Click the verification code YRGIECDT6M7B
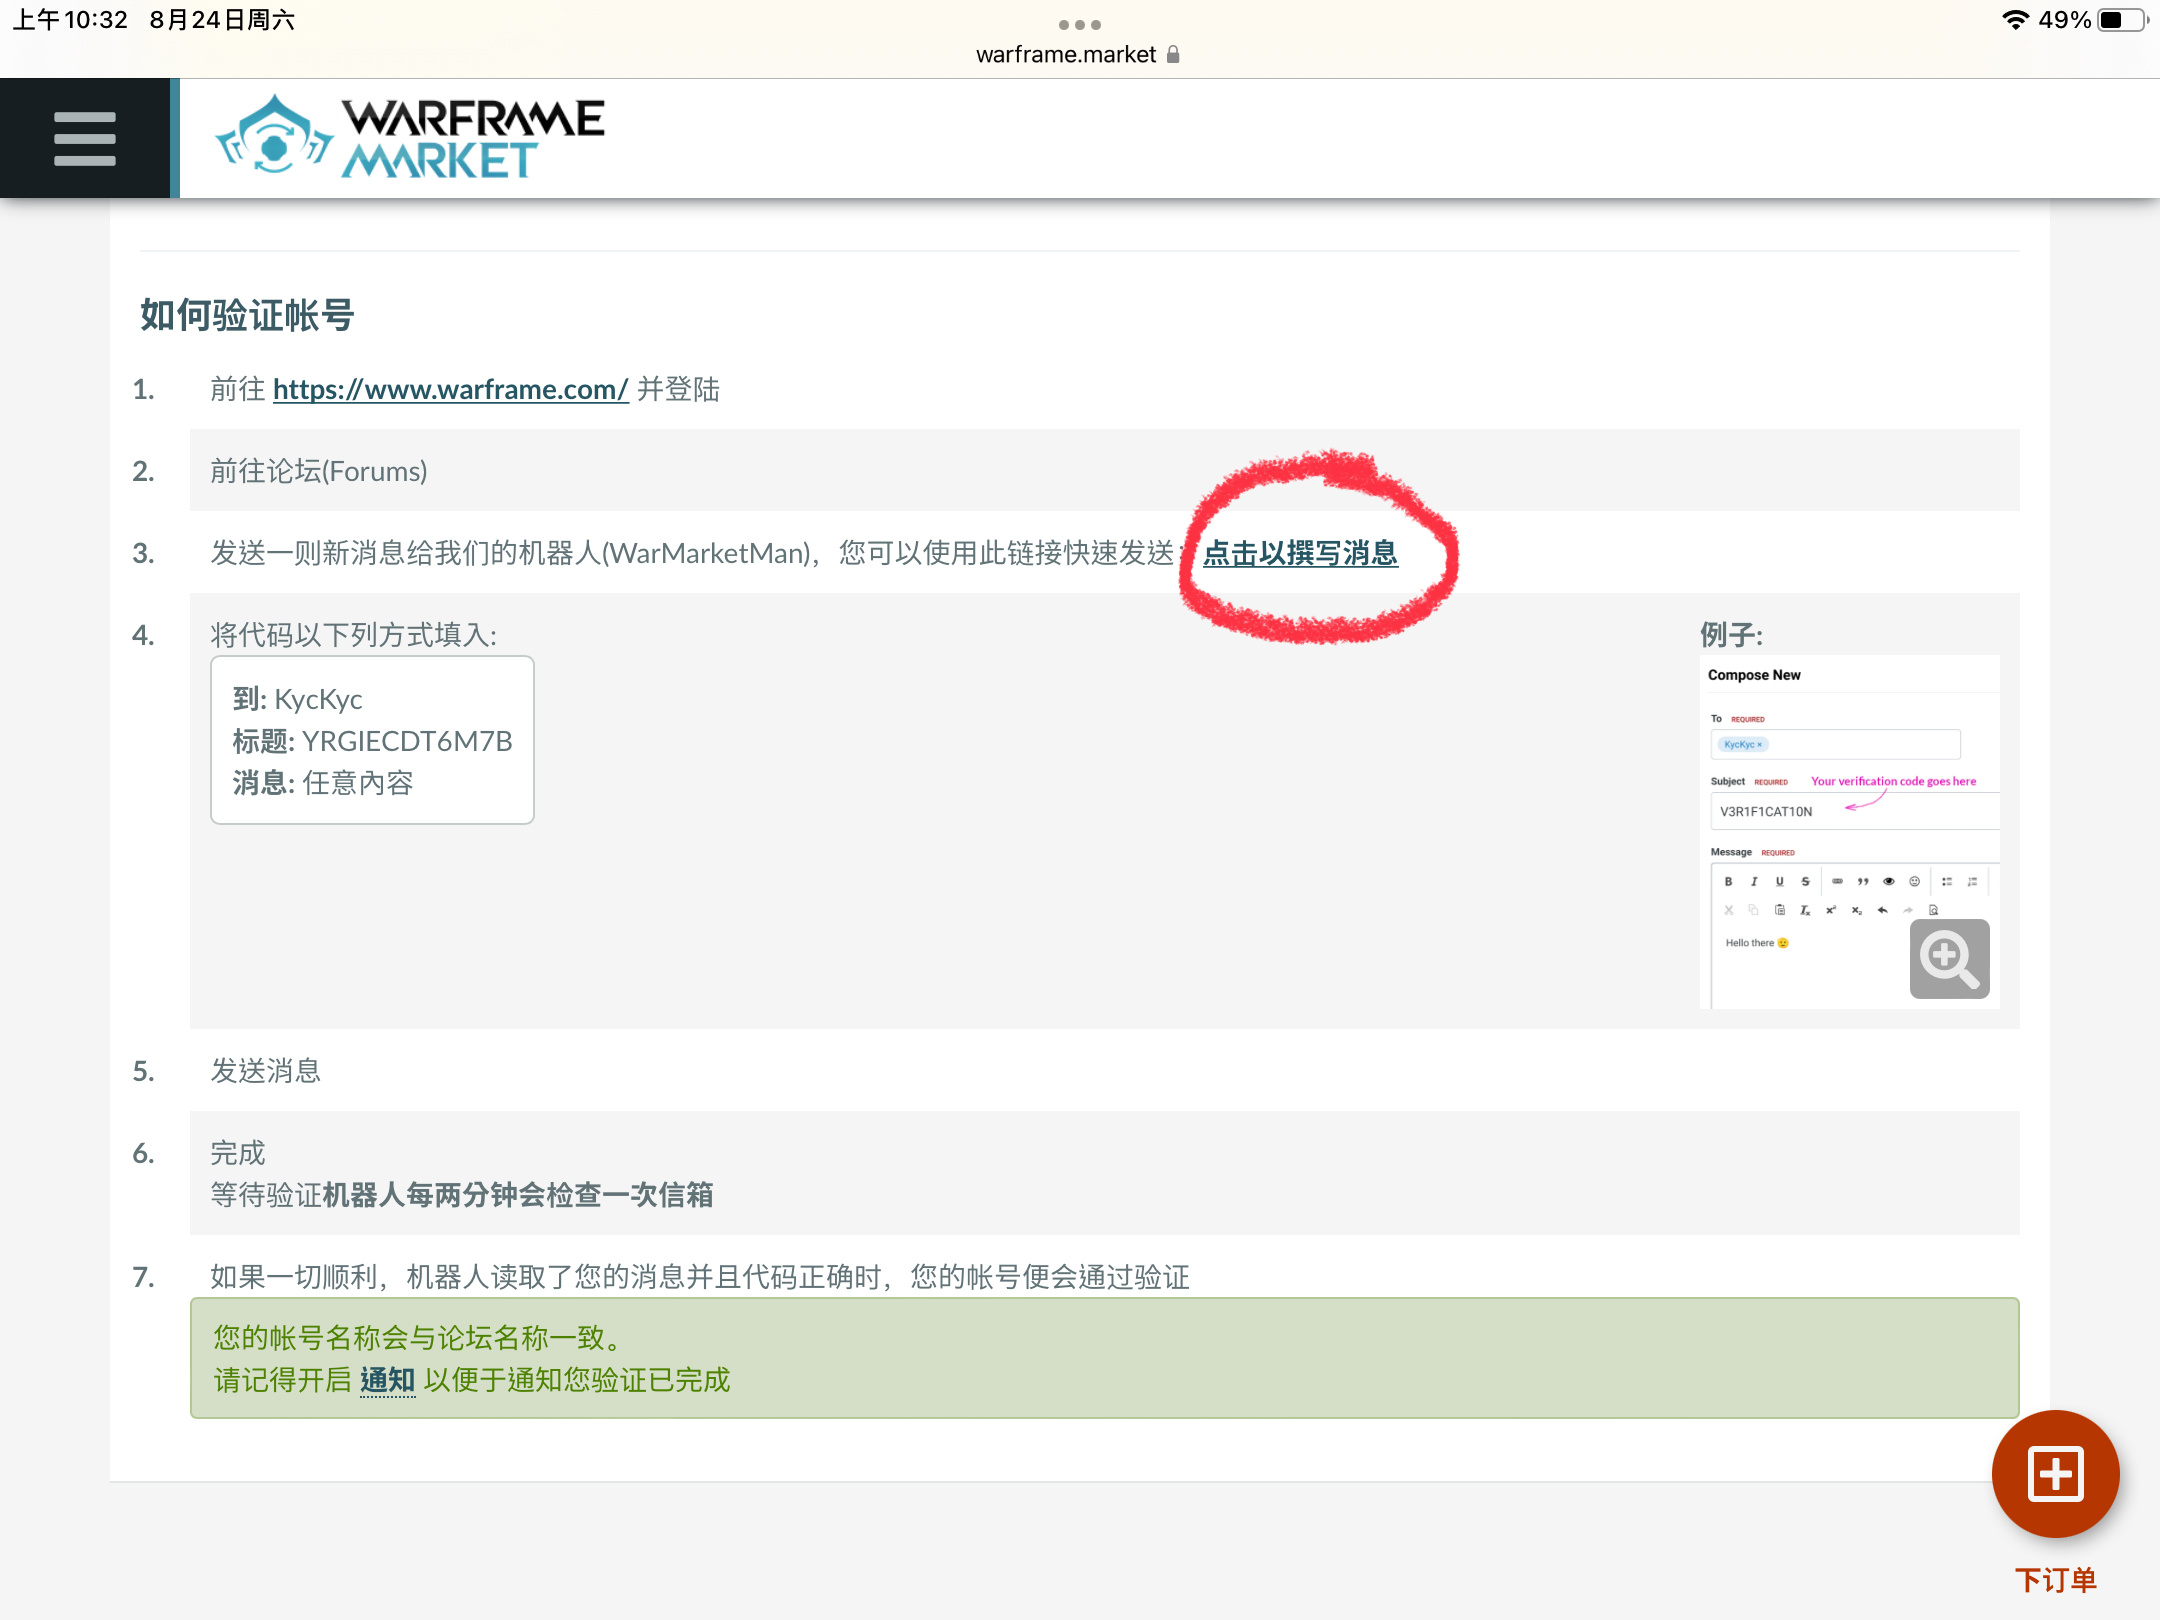The height and width of the screenshot is (1620, 2160). 407,741
